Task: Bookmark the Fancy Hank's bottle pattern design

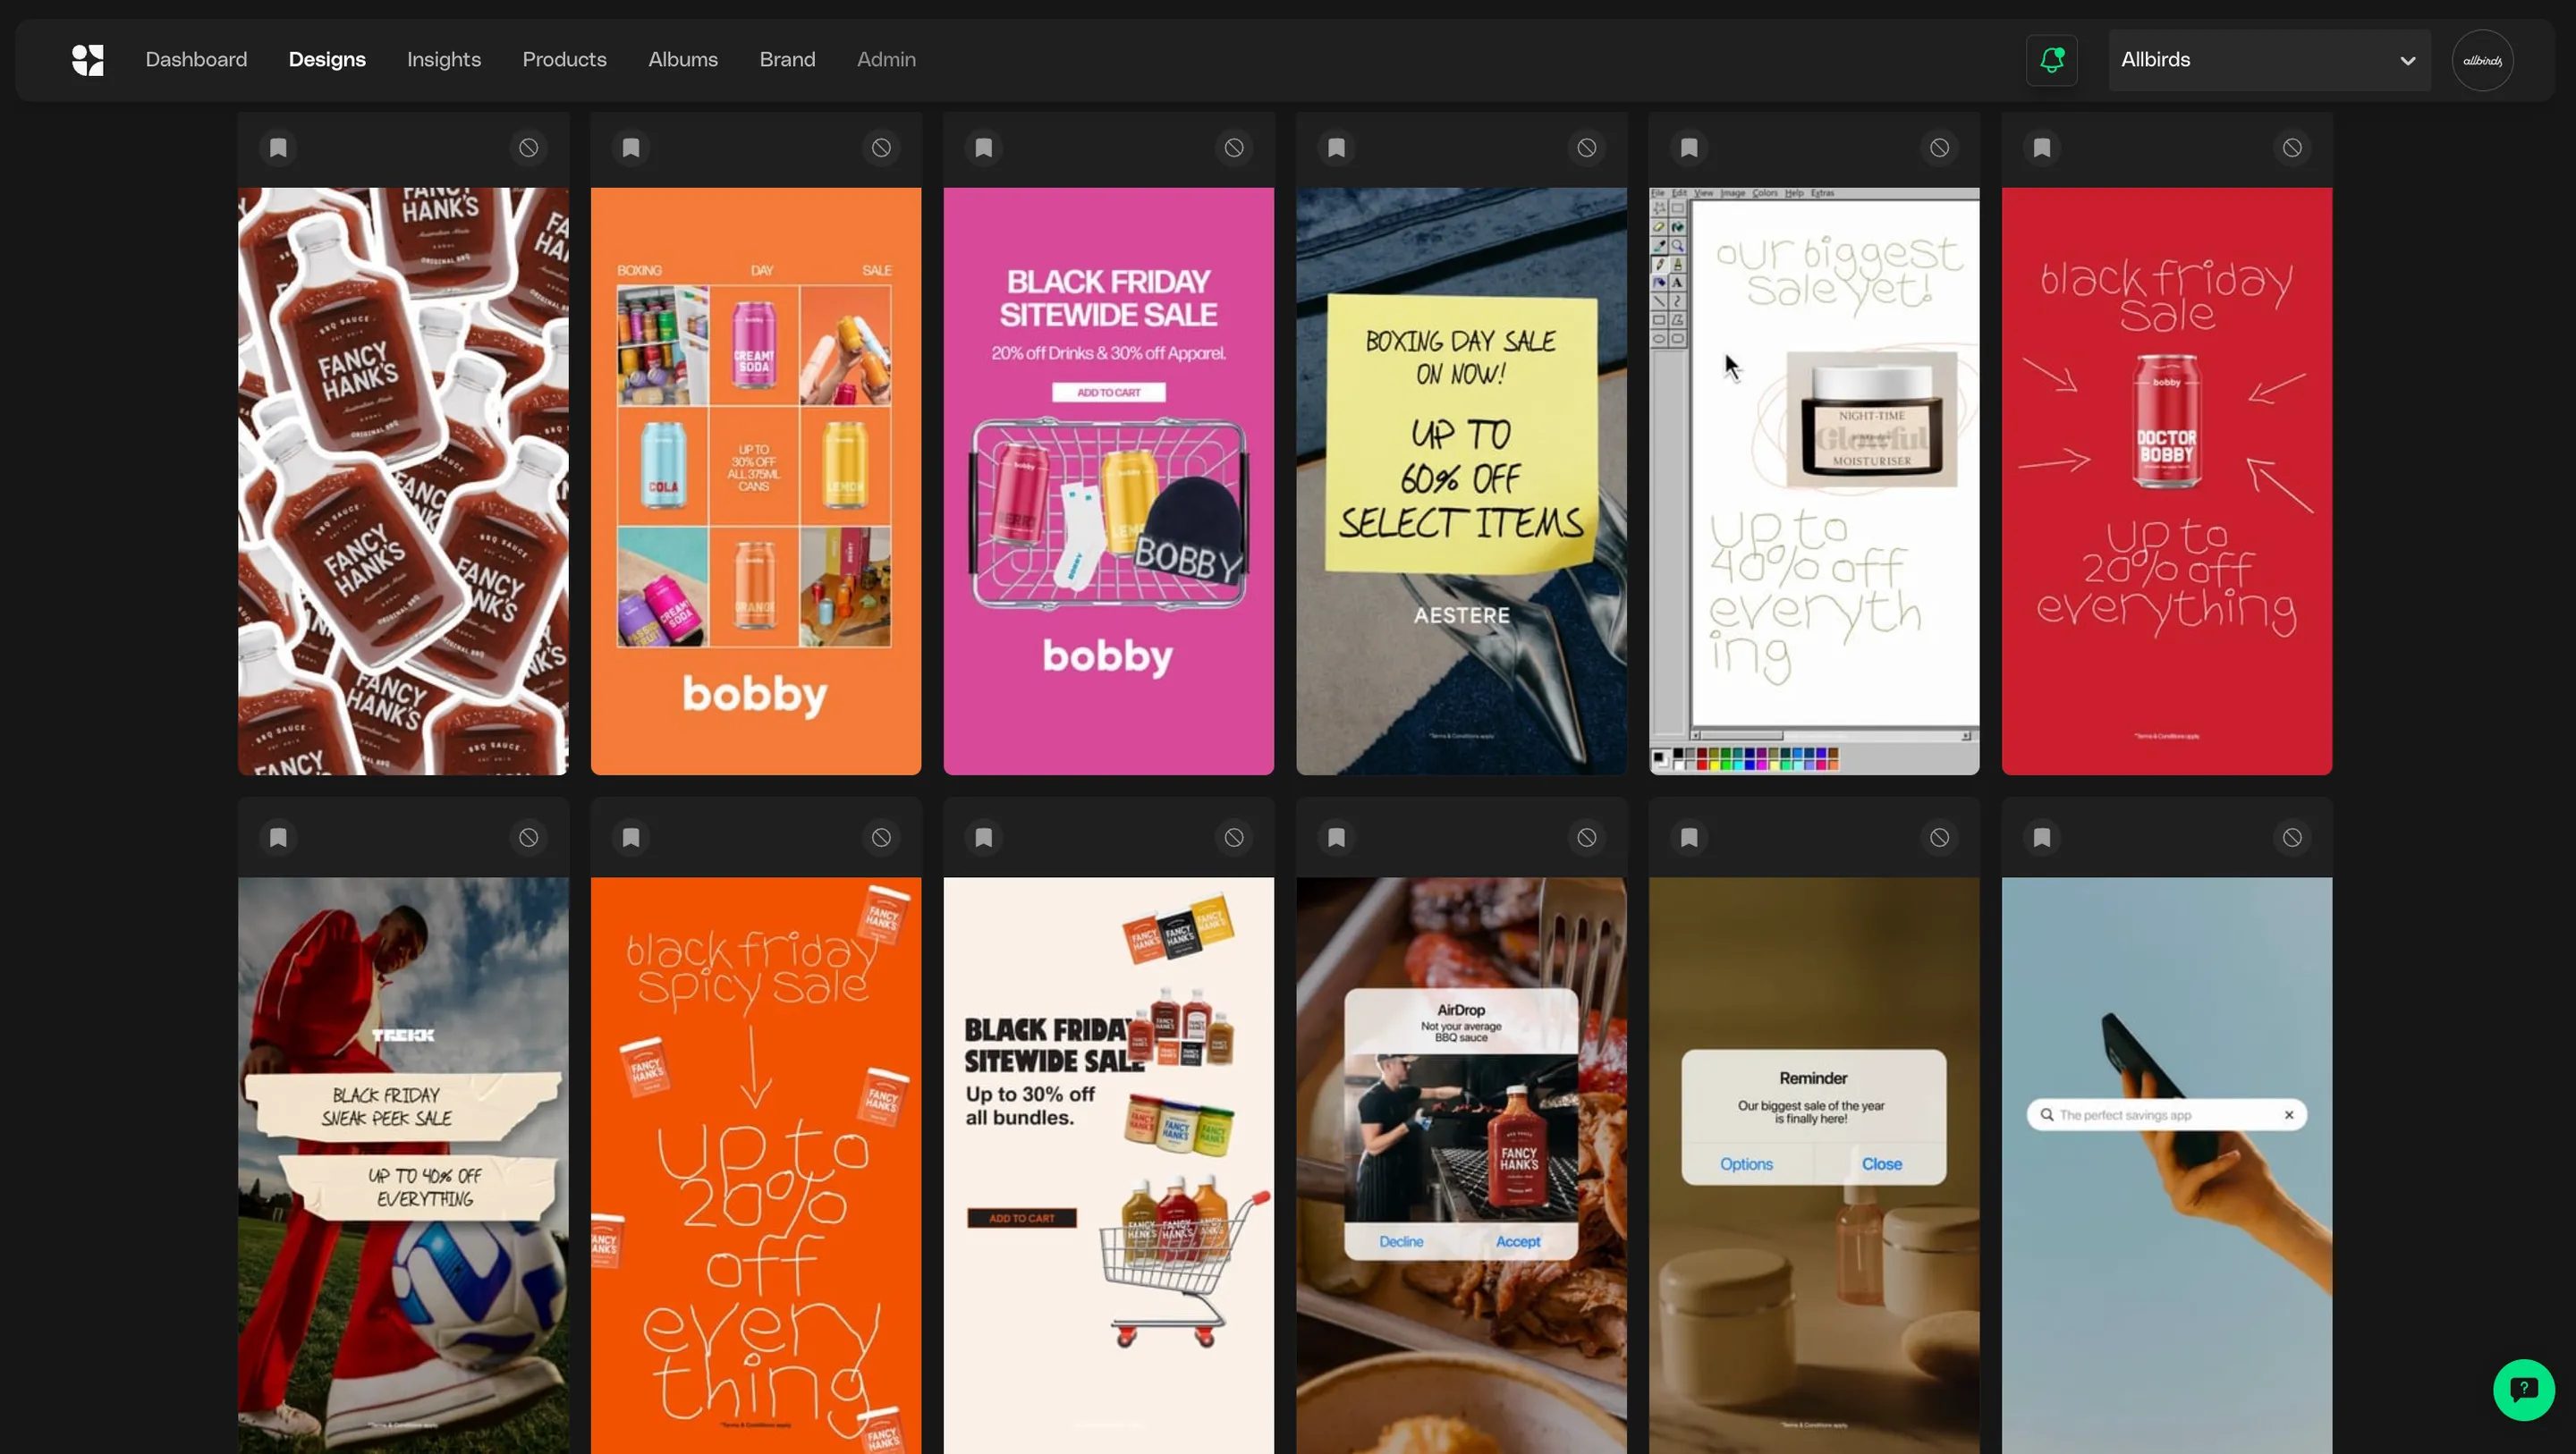Action: [x=278, y=148]
